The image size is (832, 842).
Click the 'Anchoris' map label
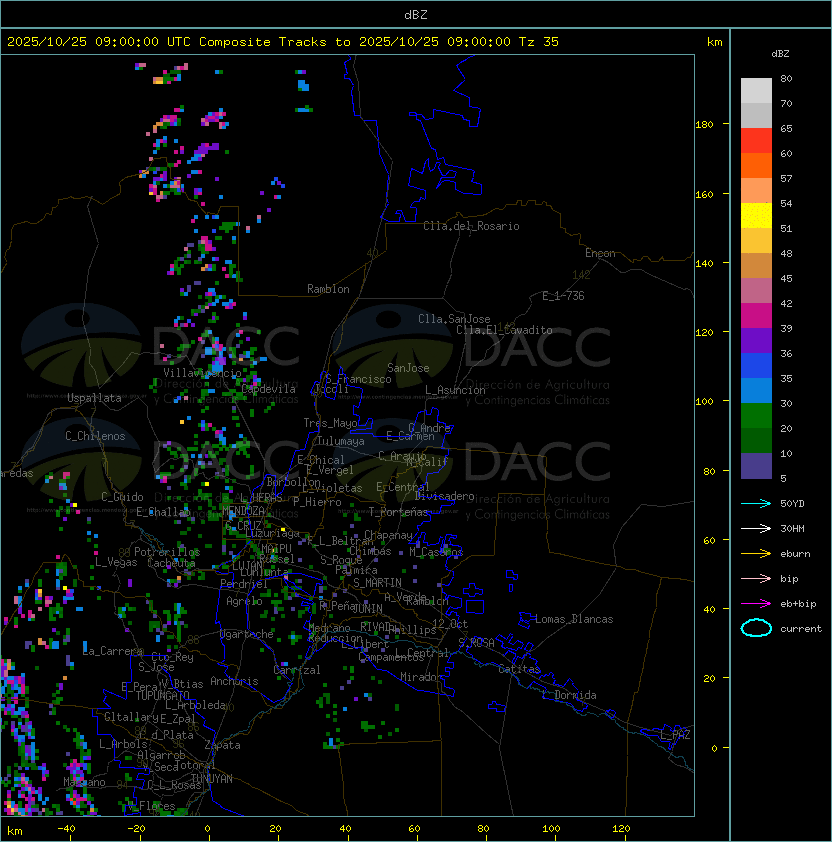click(x=234, y=681)
